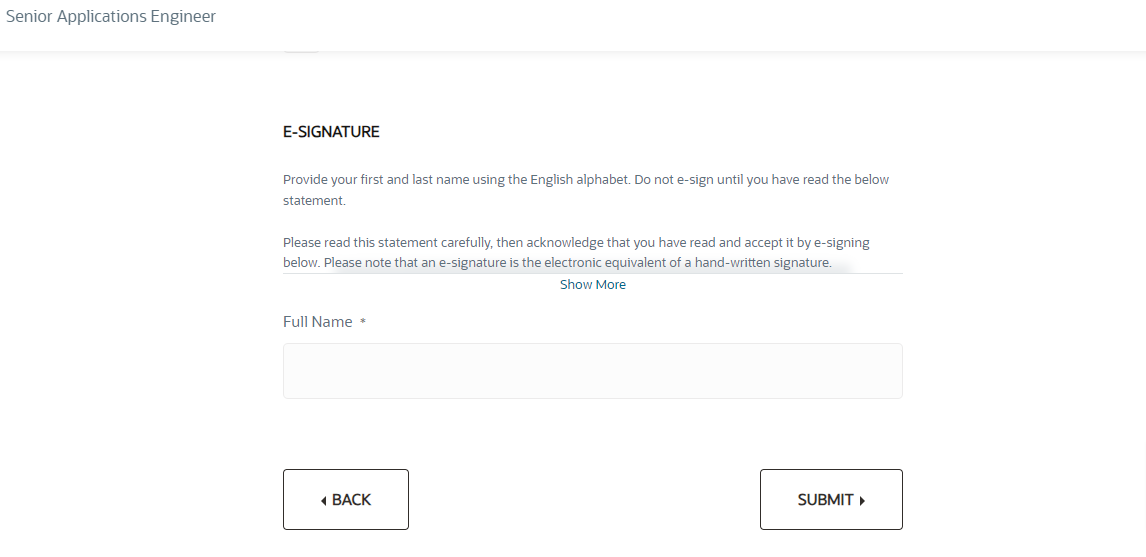Click the left arrow icon on BACK button
This screenshot has height=557, width=1146.
click(x=324, y=501)
